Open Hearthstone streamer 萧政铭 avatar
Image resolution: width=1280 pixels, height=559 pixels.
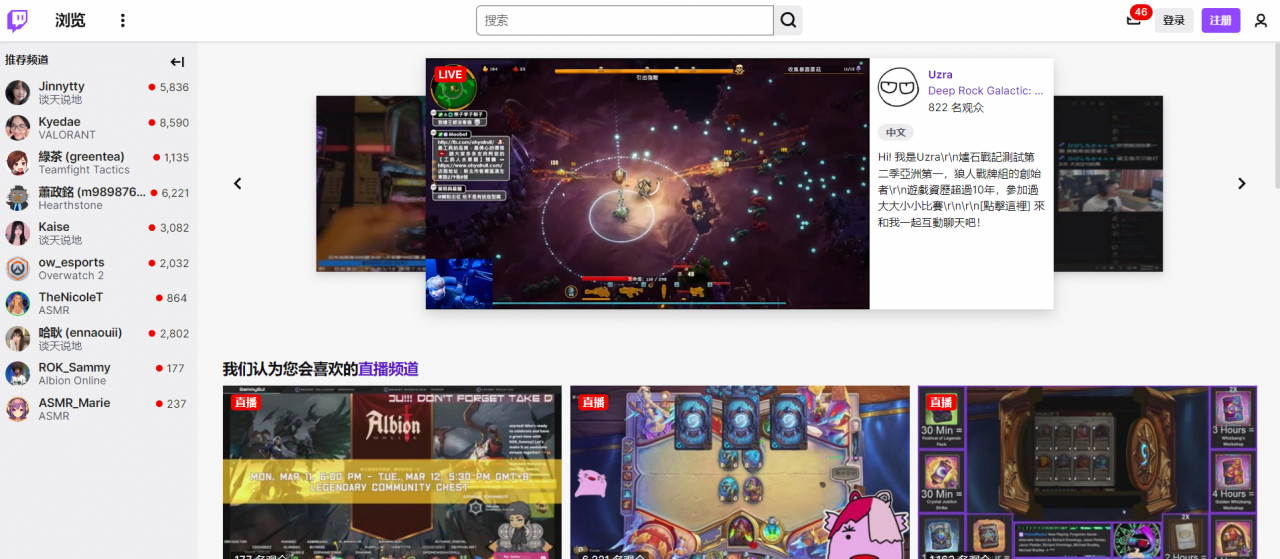point(18,198)
